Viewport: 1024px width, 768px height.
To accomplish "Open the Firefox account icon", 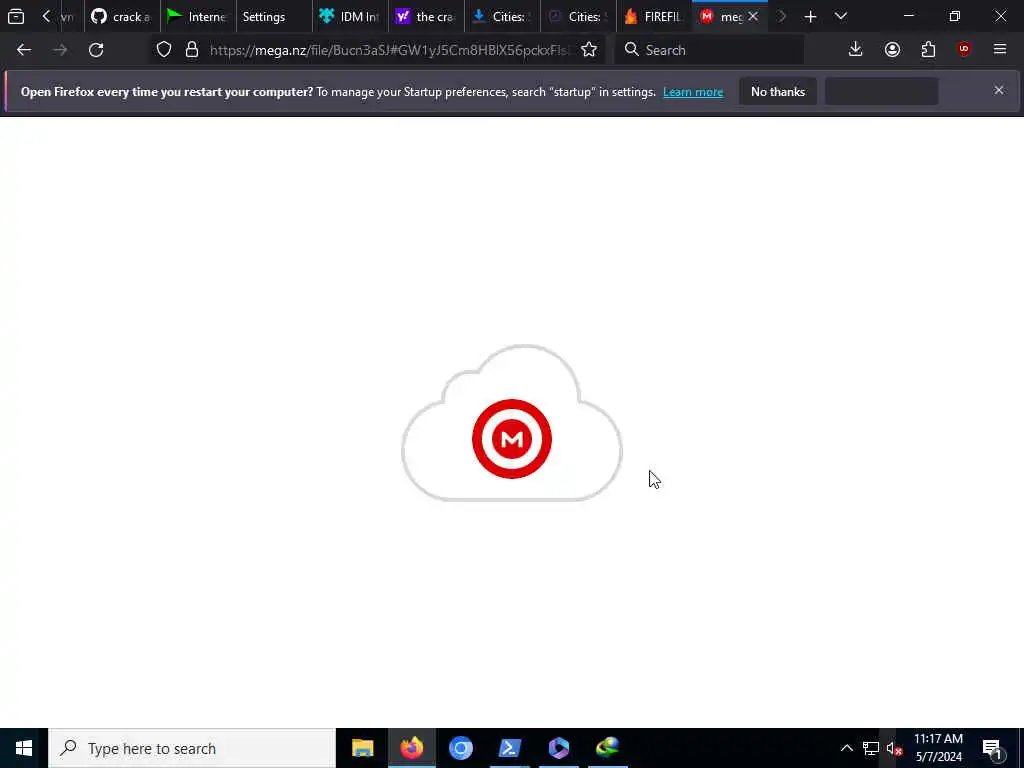I will point(892,50).
